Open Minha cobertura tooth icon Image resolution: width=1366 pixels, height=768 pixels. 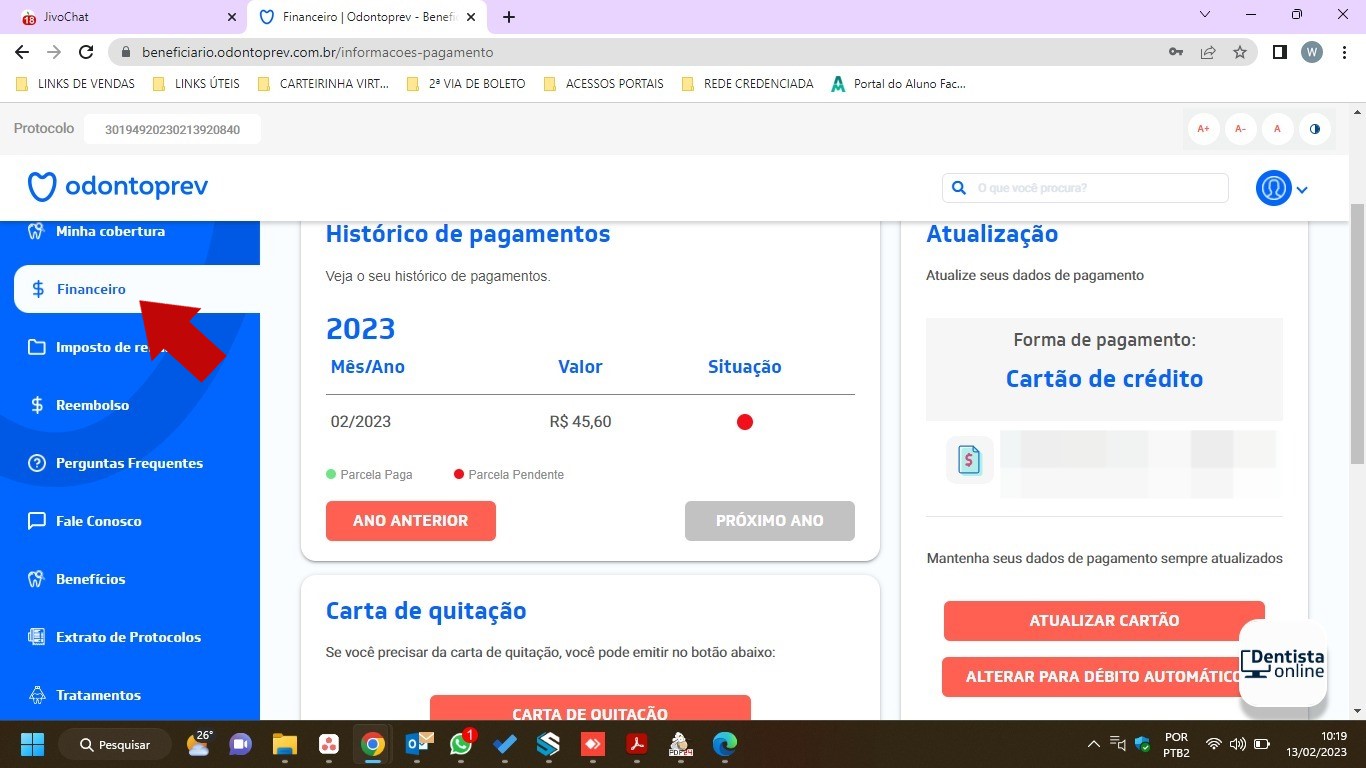pos(38,230)
